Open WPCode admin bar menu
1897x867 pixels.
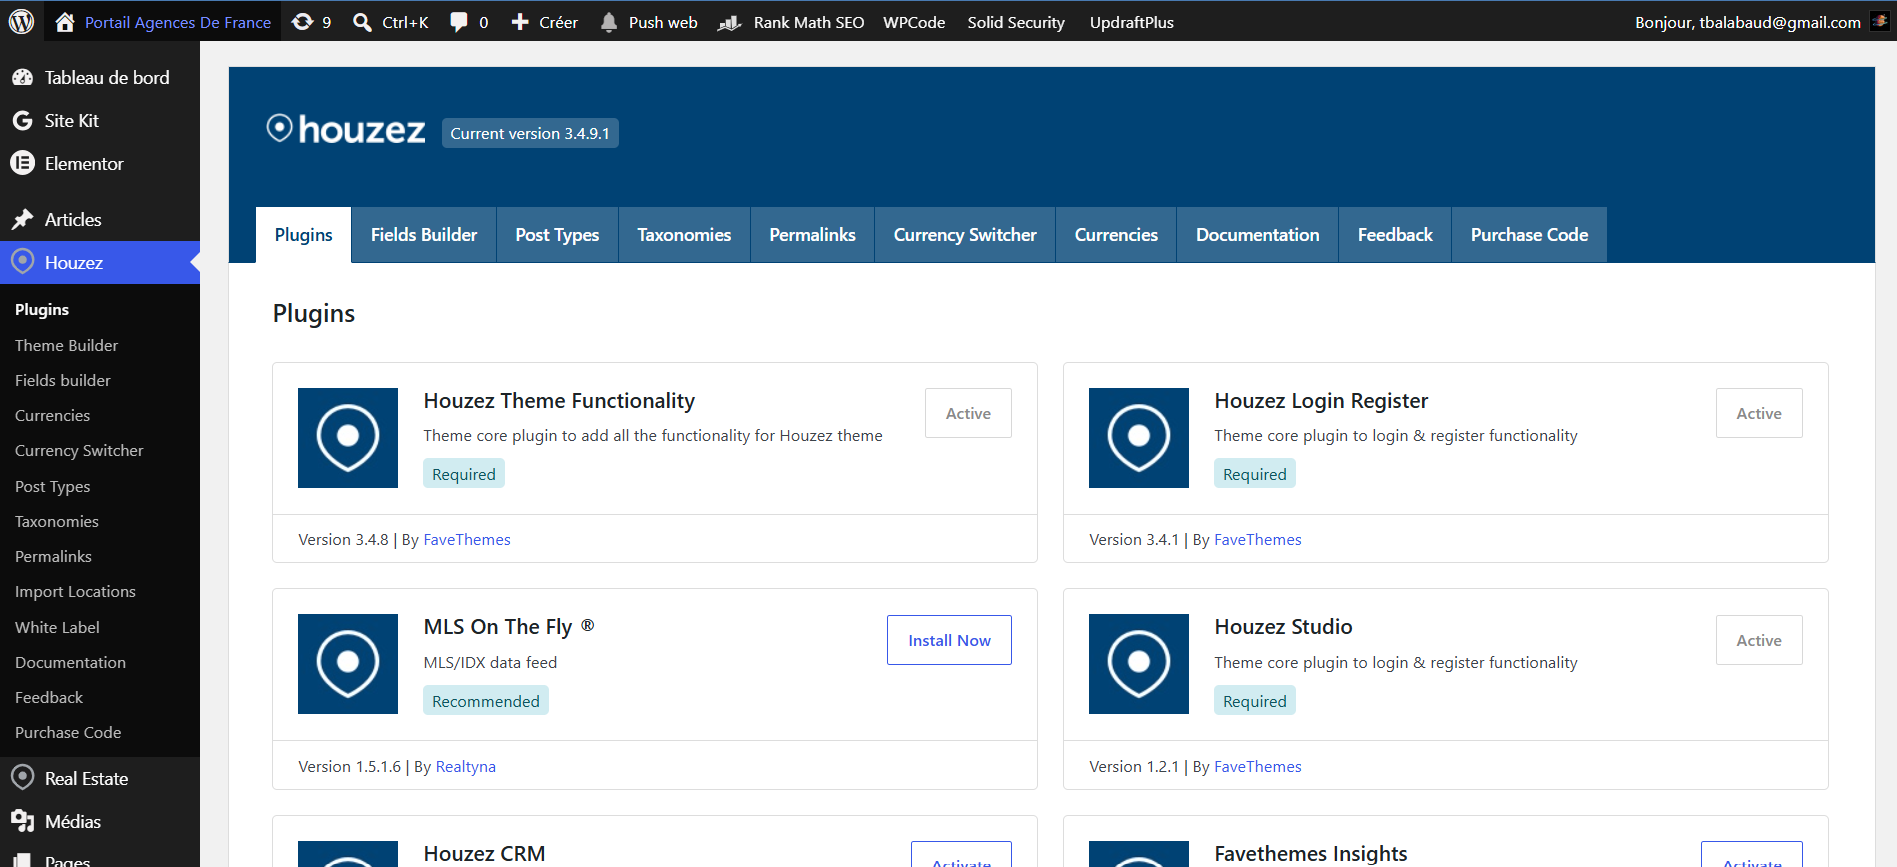pos(914,22)
